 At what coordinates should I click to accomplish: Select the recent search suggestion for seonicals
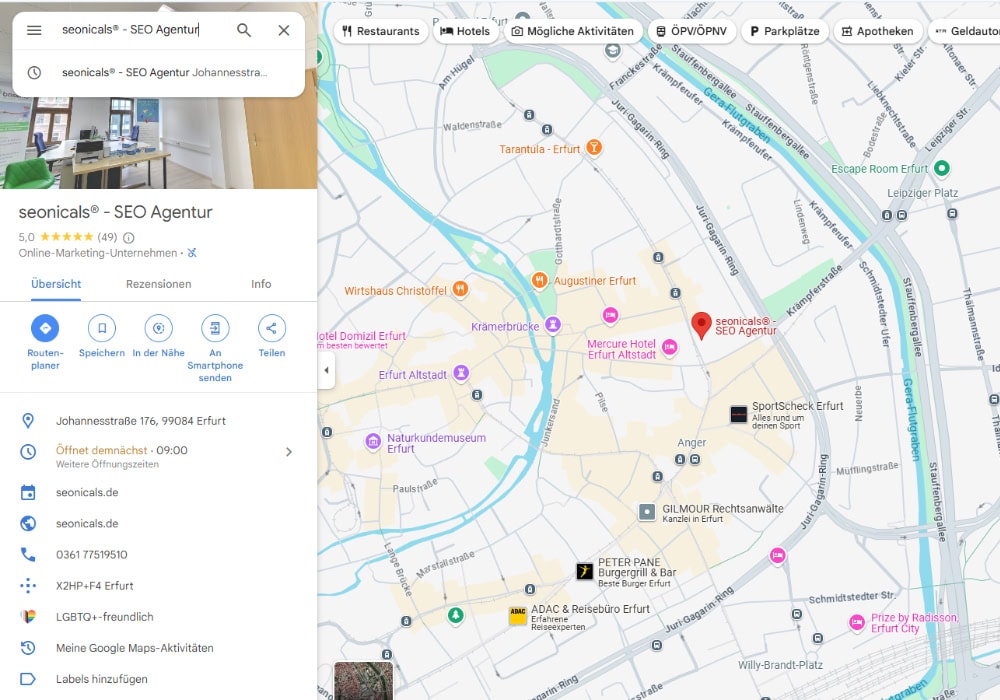point(158,73)
